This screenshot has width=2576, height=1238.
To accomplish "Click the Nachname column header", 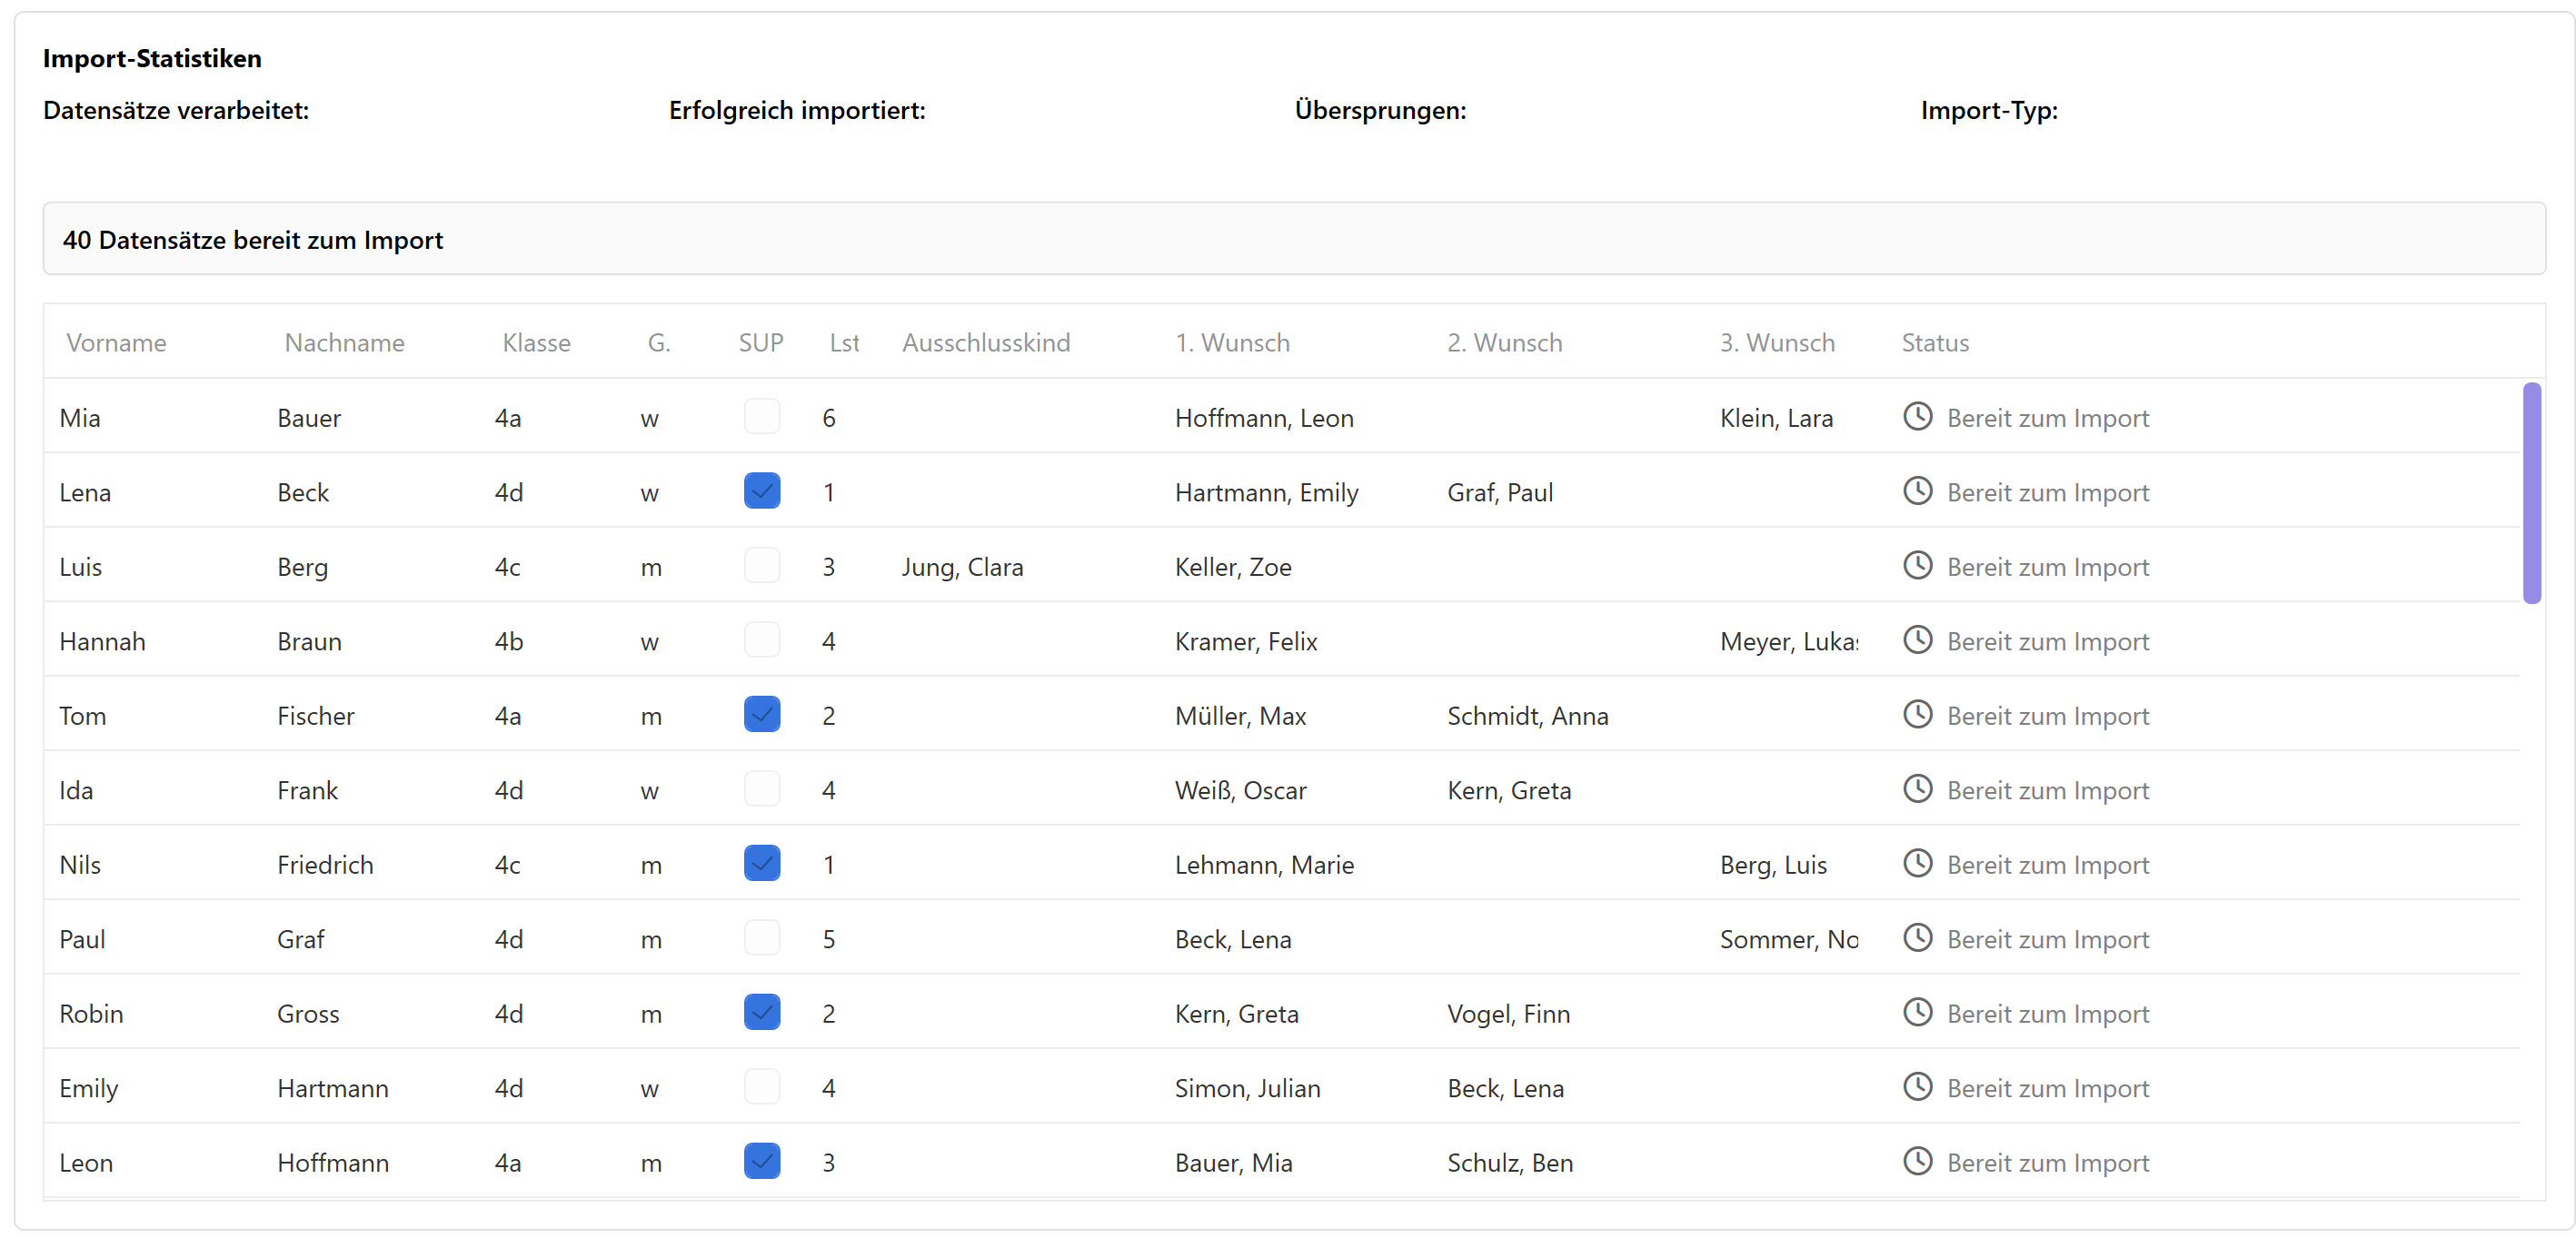I will [344, 343].
